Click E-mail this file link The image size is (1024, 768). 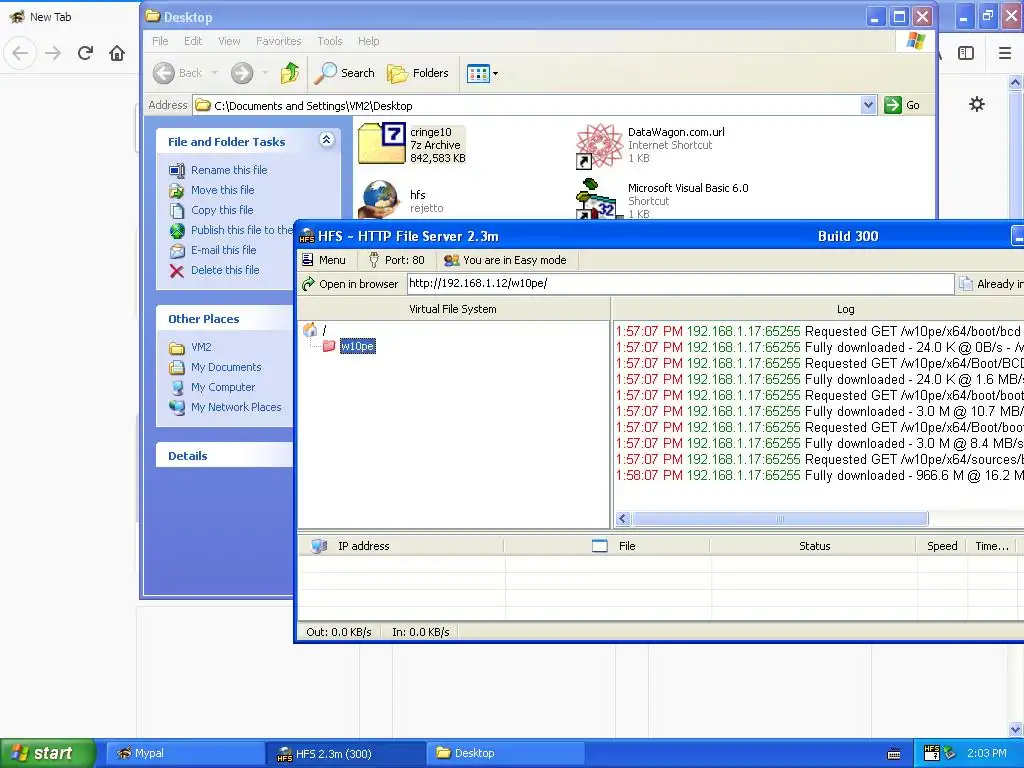point(223,250)
